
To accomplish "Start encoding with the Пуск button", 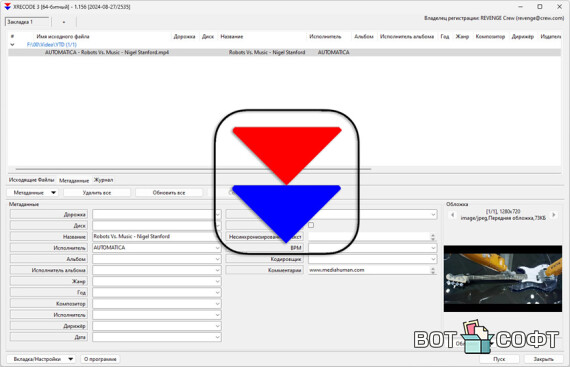I will 499,359.
